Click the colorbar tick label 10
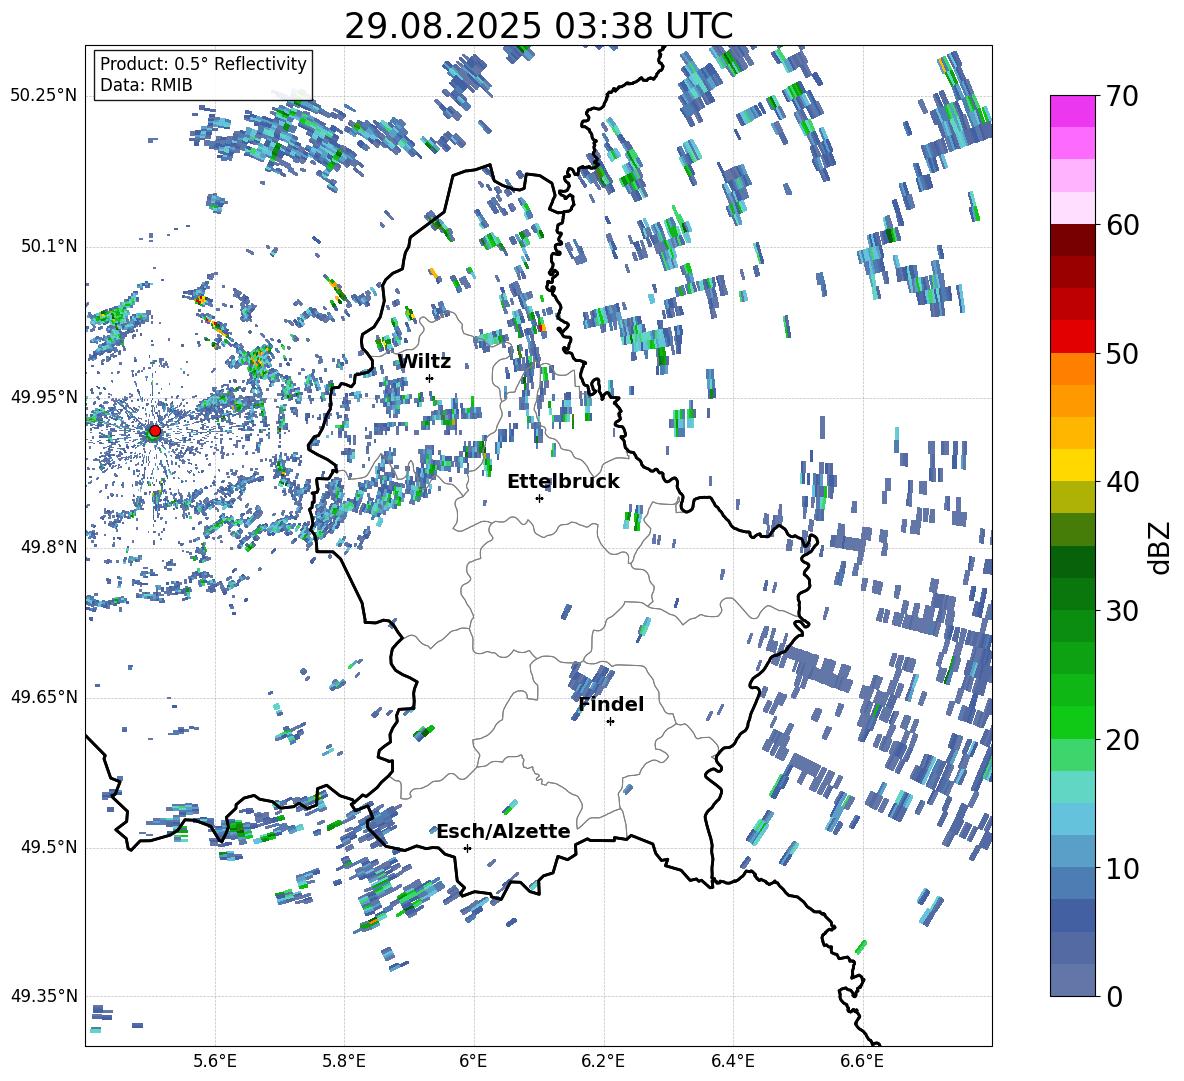Image resolution: width=1184 pixels, height=1081 pixels. [x=1122, y=868]
